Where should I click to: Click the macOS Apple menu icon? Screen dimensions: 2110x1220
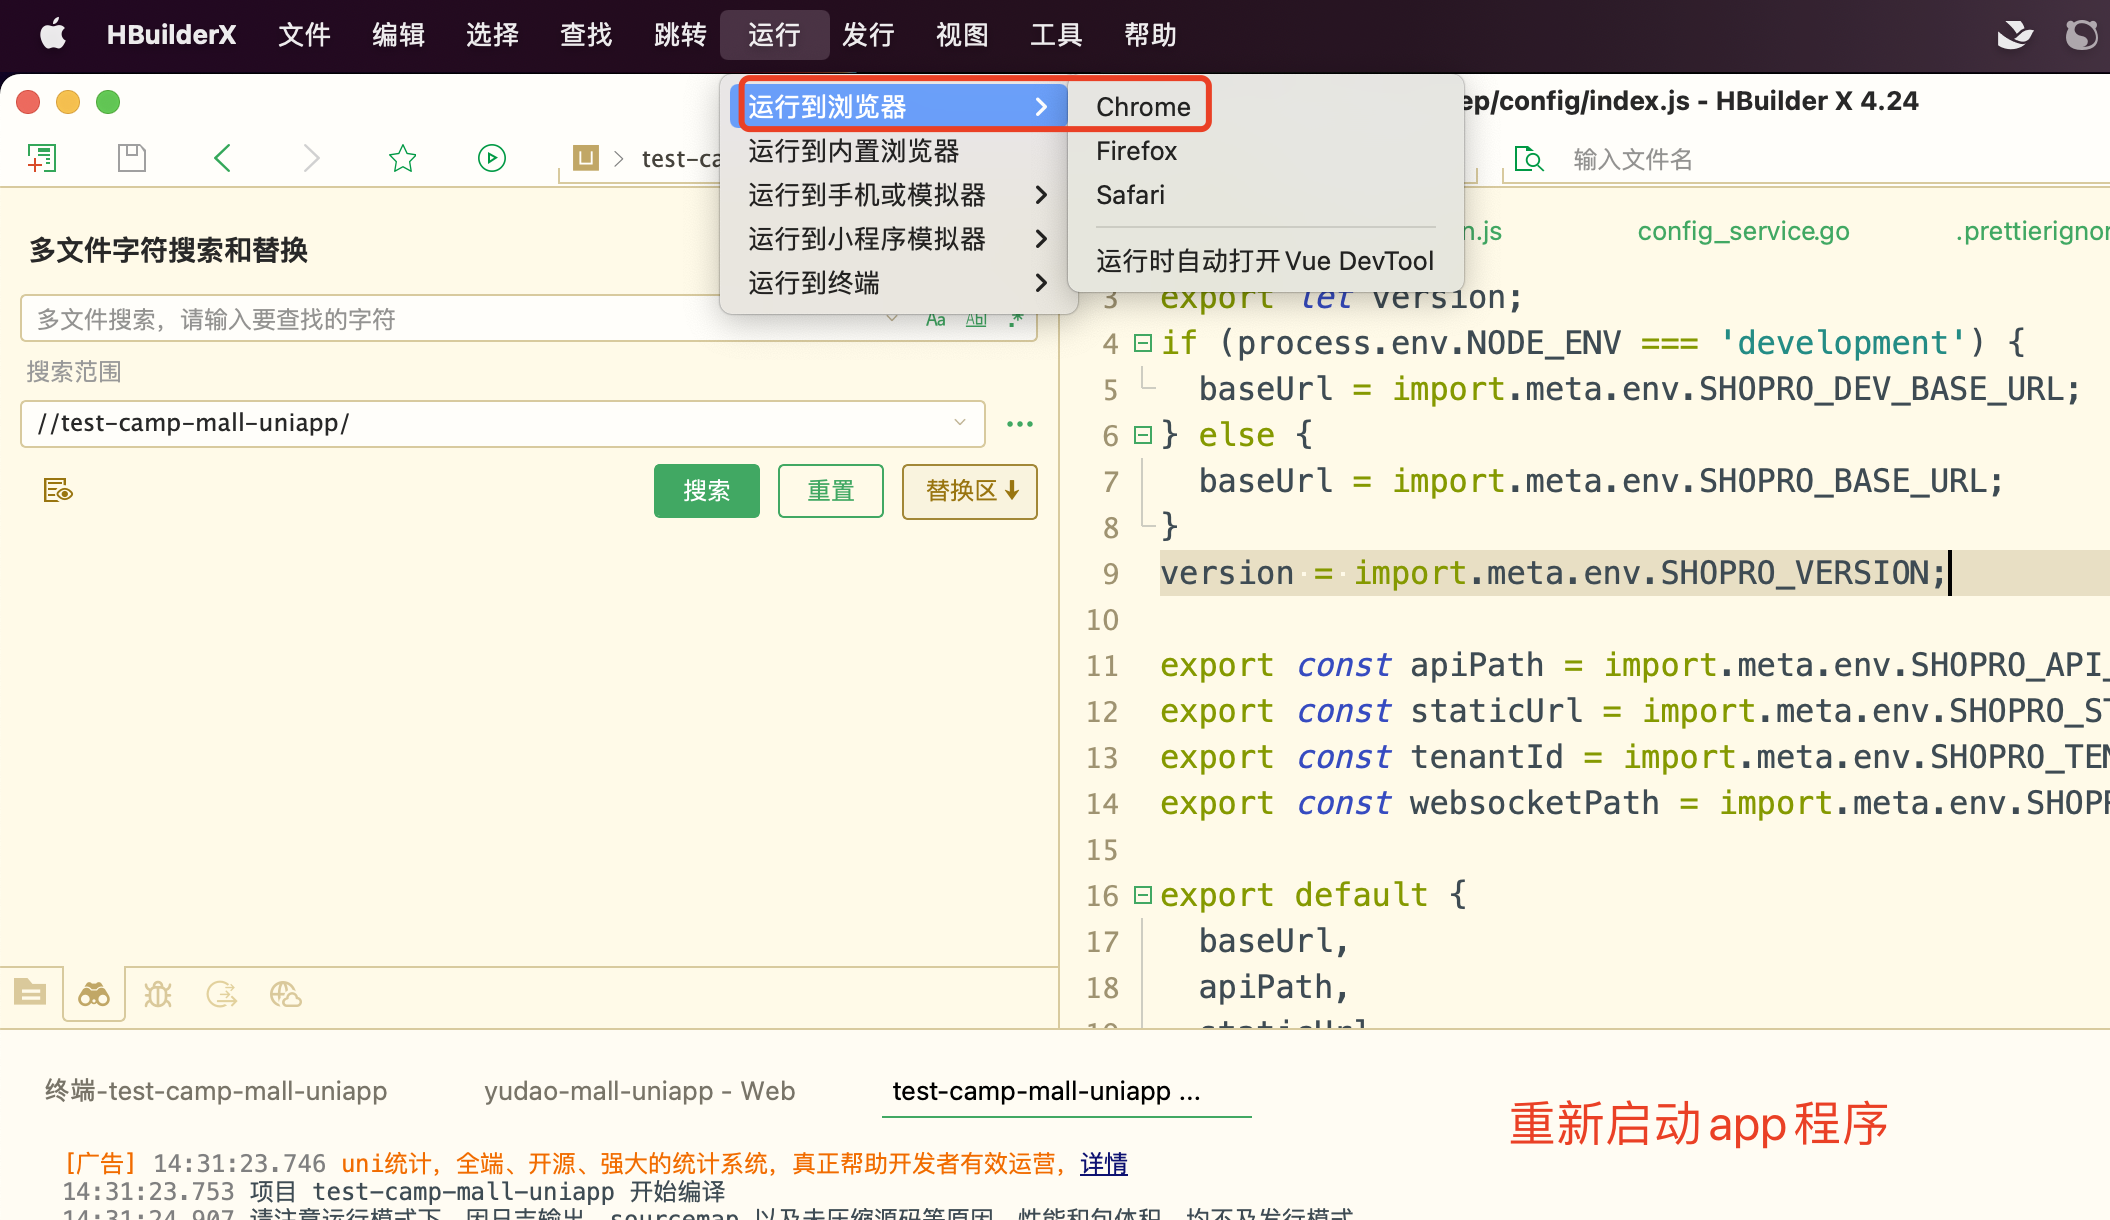coord(52,34)
